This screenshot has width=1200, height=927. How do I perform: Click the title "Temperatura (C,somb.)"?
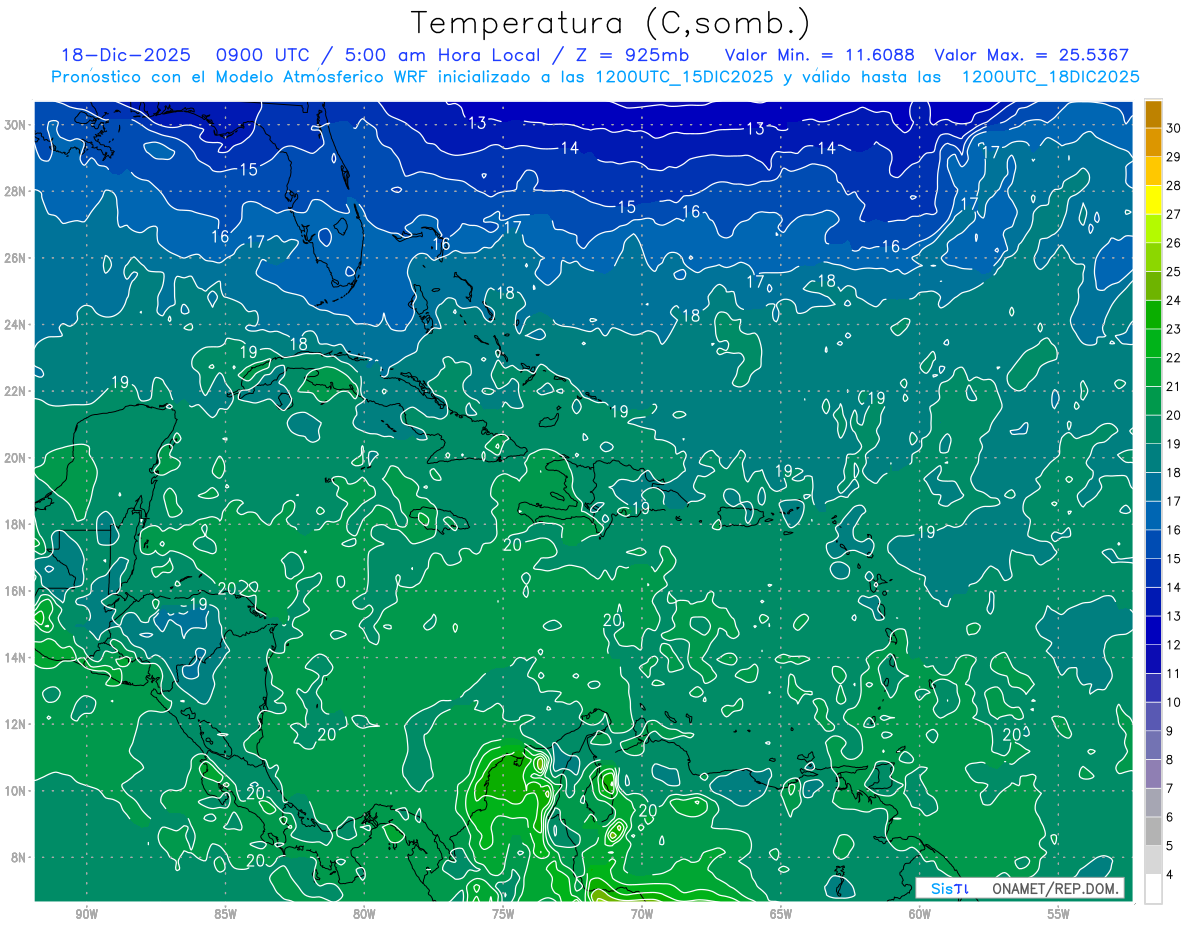tap(610, 23)
